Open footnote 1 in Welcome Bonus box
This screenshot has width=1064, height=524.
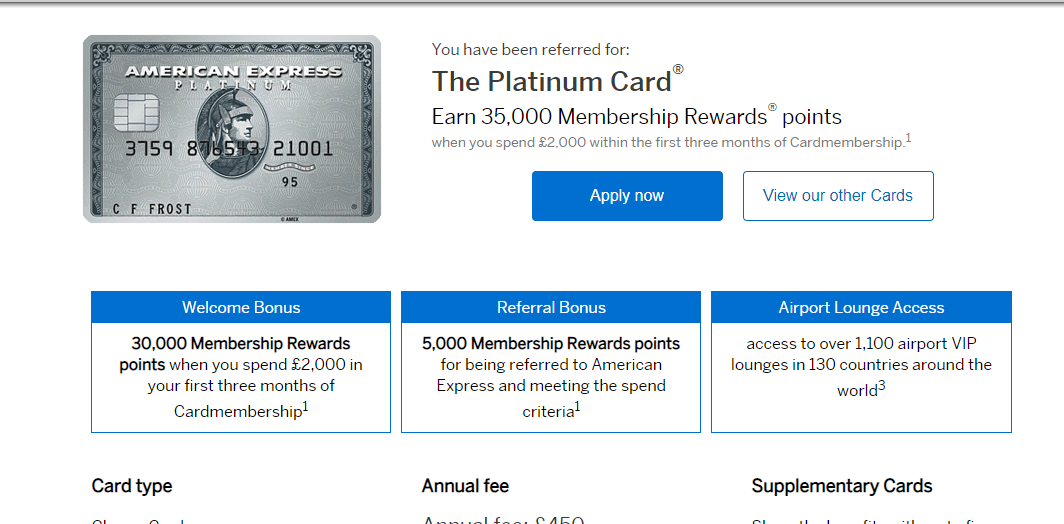pyautogui.click(x=305, y=406)
